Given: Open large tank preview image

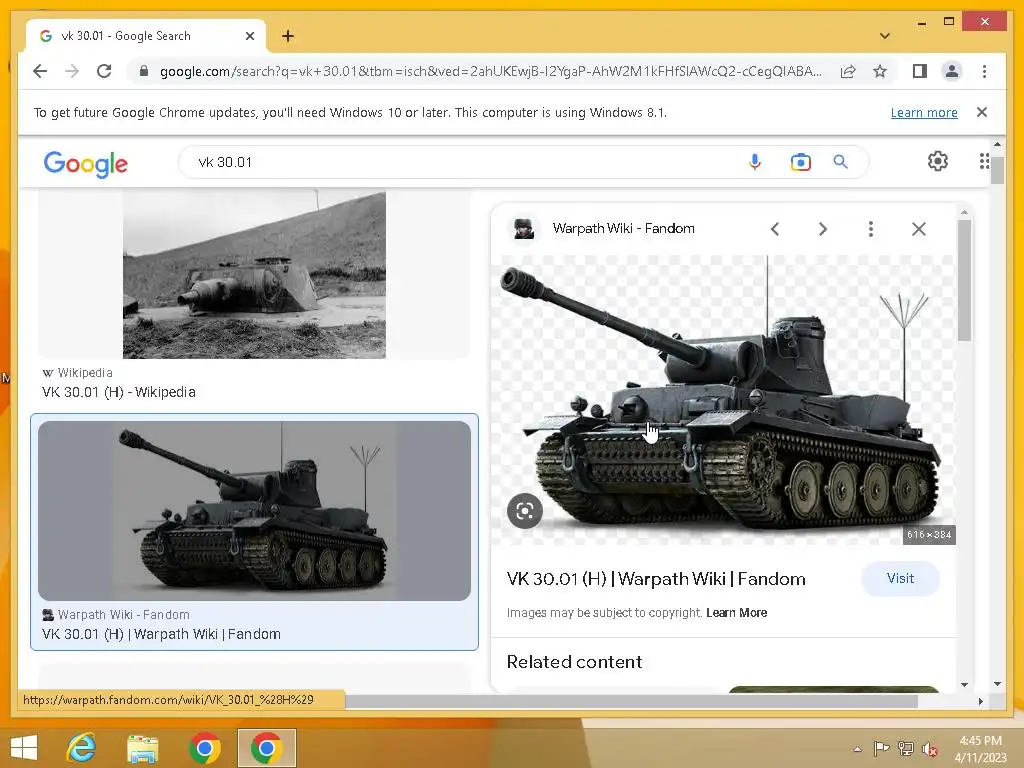Looking at the screenshot, I should click(724, 400).
